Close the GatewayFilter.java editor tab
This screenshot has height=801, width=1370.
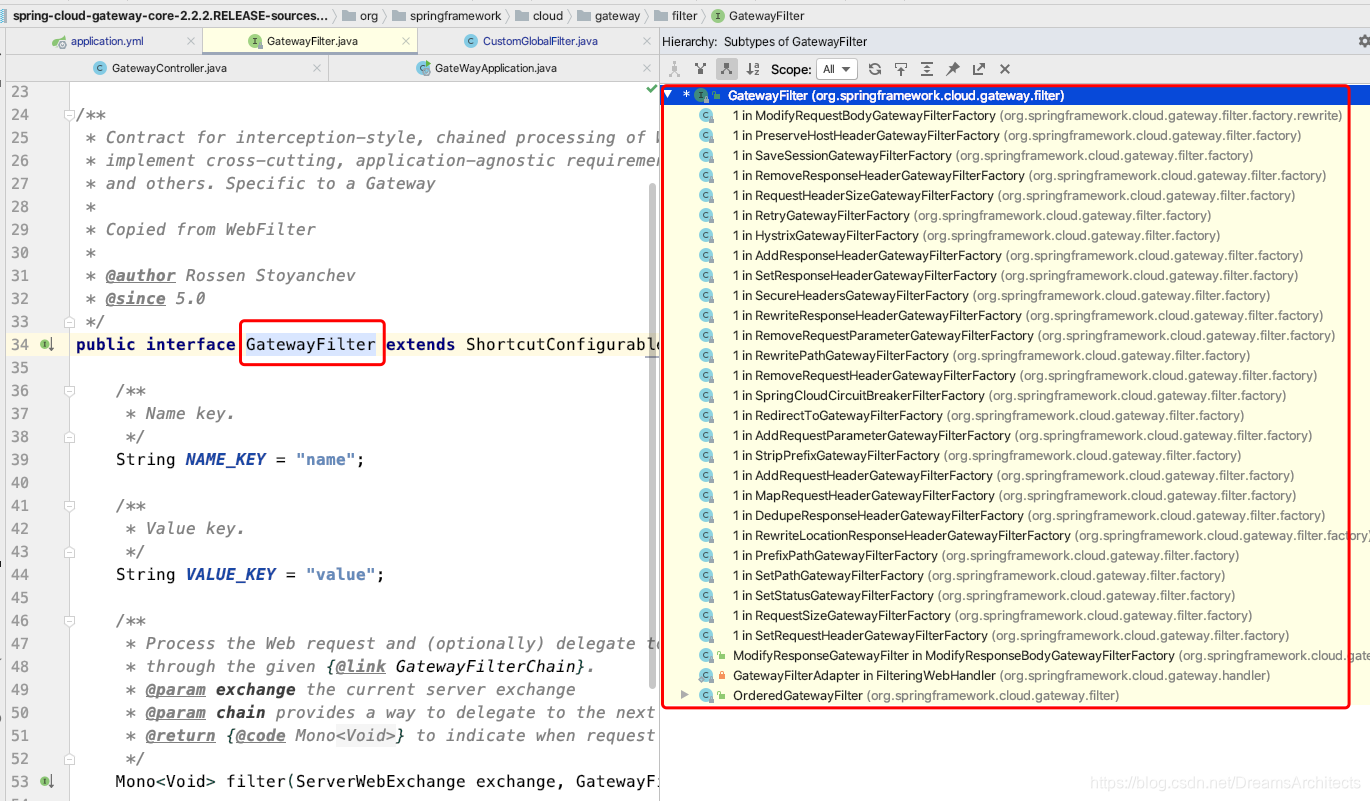[x=405, y=41]
